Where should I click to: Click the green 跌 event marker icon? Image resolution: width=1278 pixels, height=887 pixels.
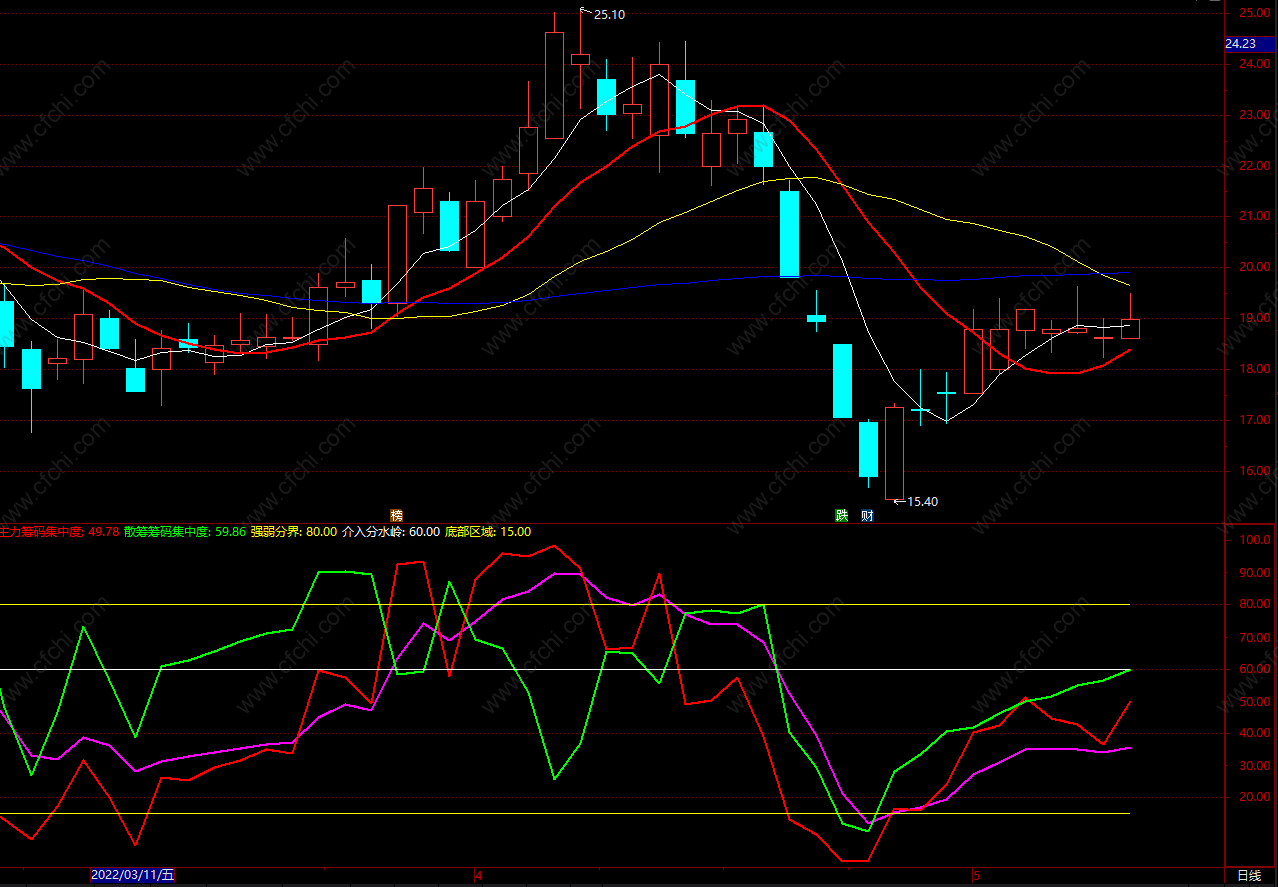tap(842, 516)
